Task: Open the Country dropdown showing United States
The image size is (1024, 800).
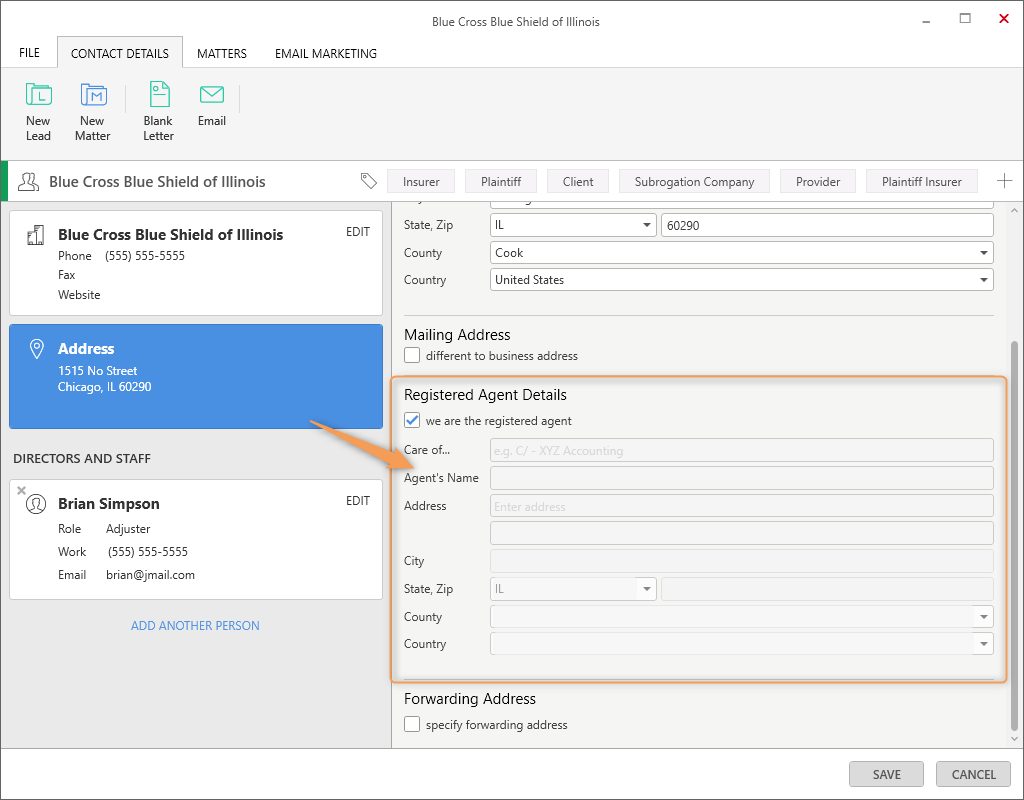Action: (742, 280)
